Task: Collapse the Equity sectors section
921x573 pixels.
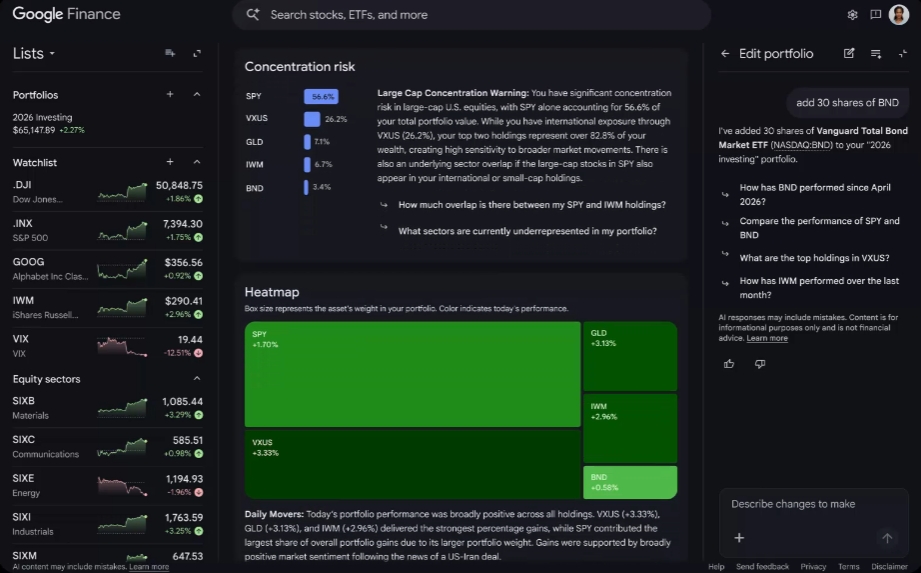Action: coord(197,379)
